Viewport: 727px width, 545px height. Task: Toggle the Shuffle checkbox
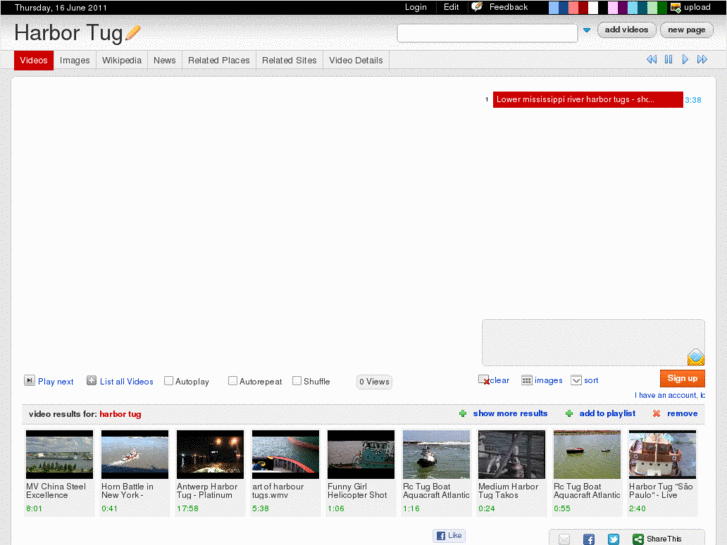[297, 381]
